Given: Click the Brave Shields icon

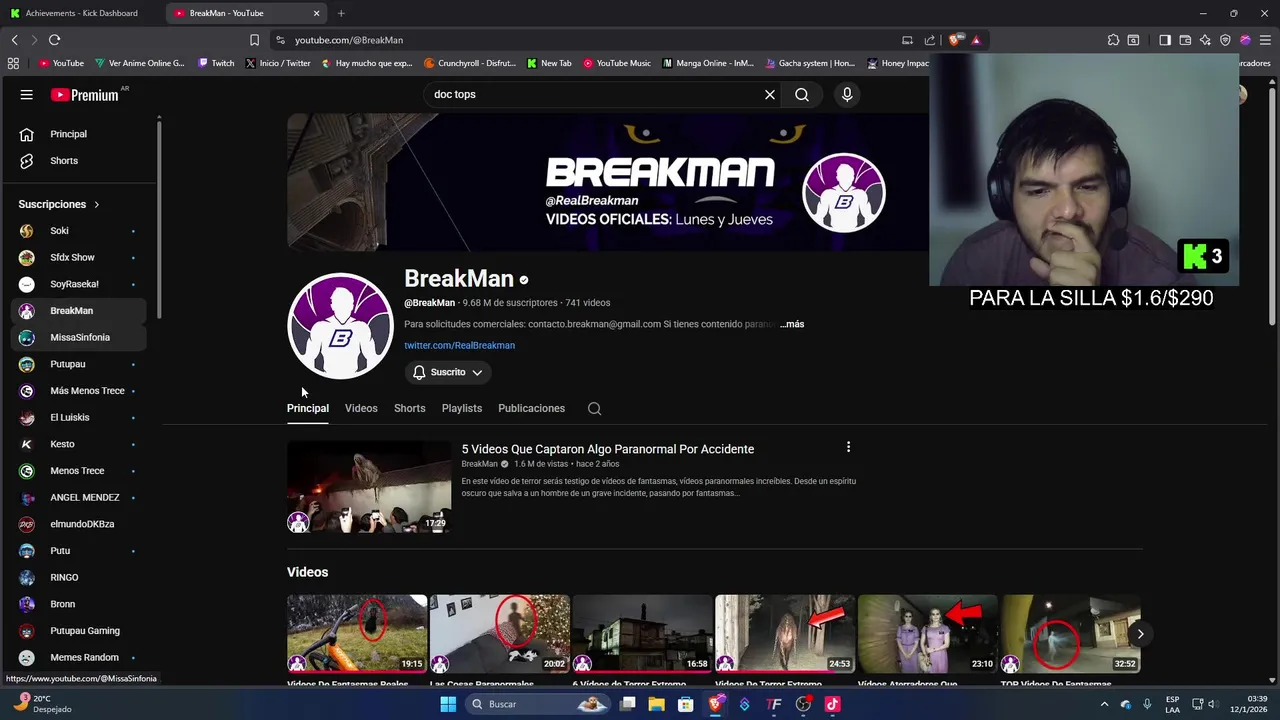Looking at the screenshot, I should (x=955, y=40).
